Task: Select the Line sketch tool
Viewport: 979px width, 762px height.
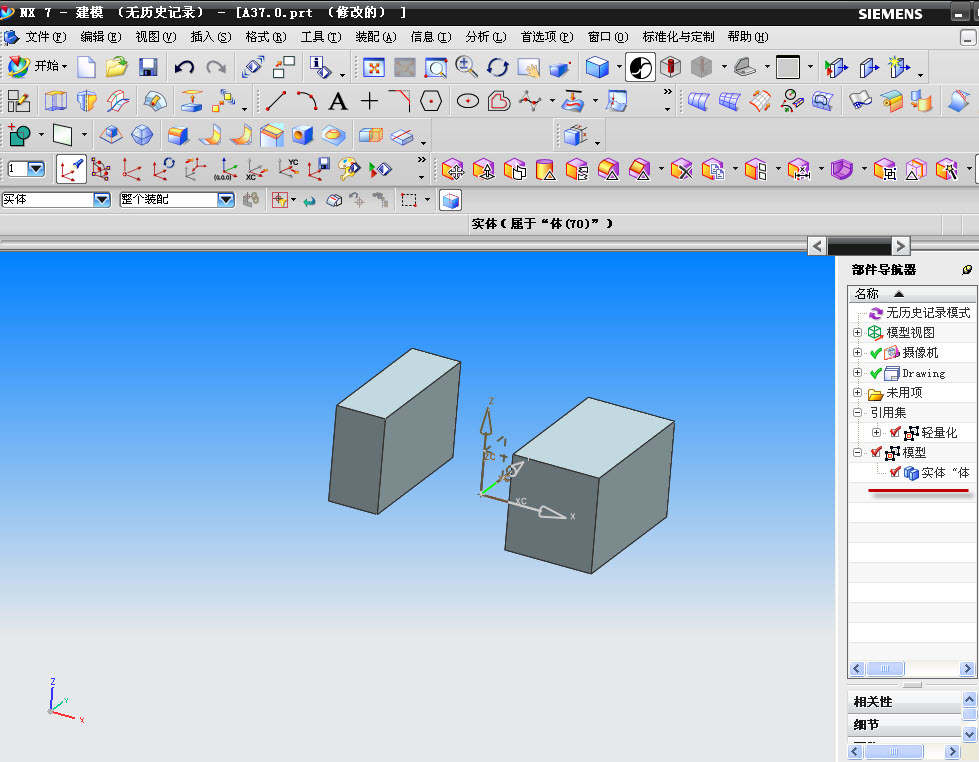Action: [x=276, y=101]
